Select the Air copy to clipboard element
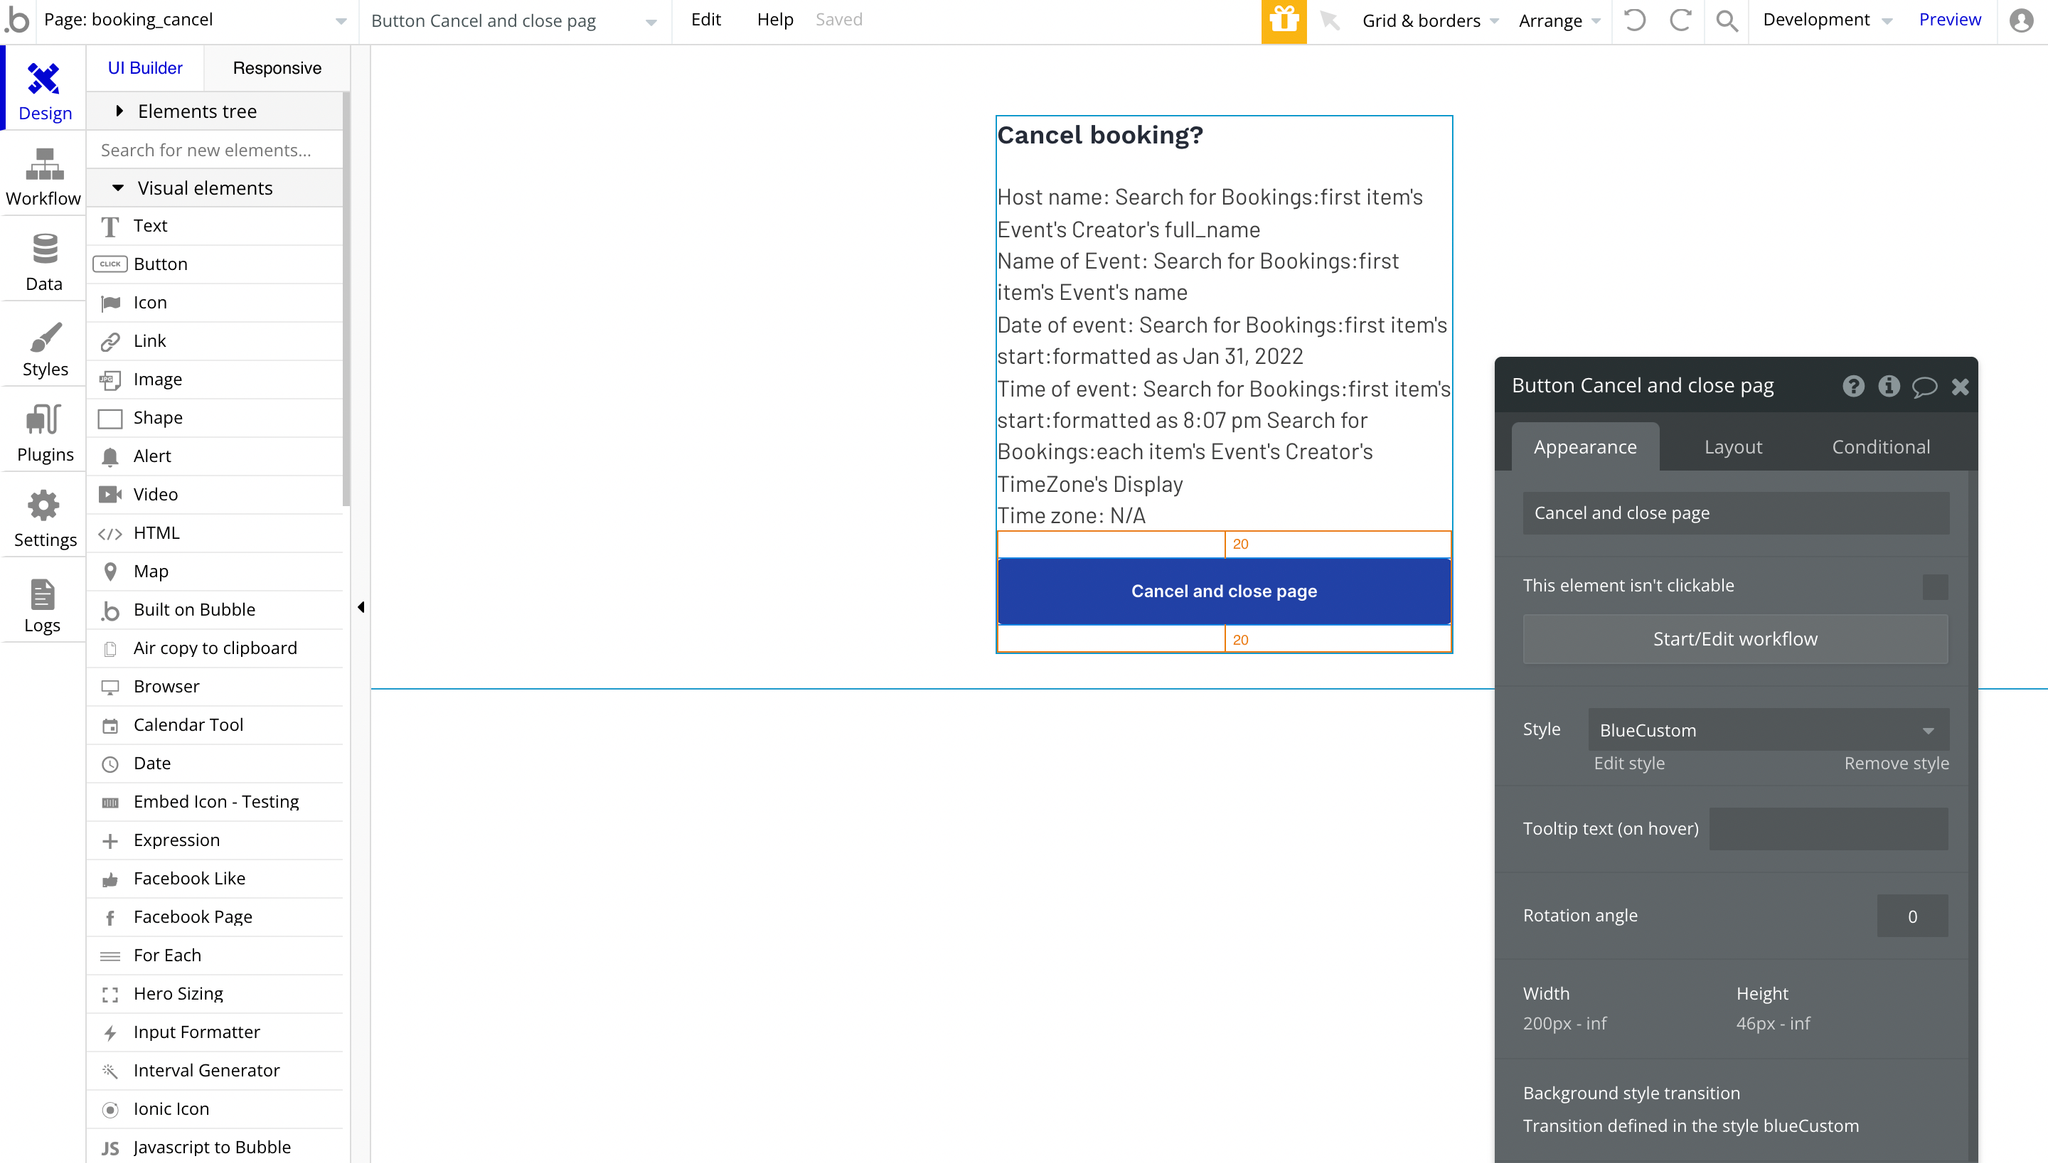 (215, 648)
